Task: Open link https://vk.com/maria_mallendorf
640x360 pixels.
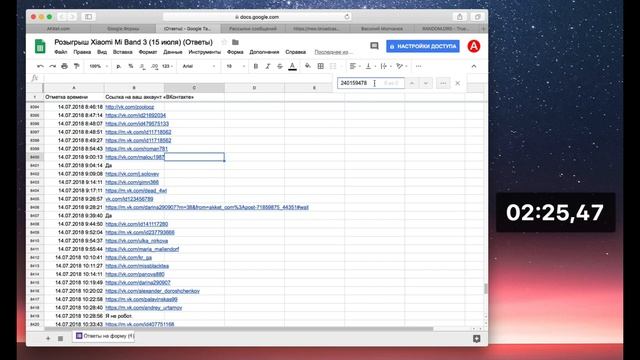Action: coord(142,249)
